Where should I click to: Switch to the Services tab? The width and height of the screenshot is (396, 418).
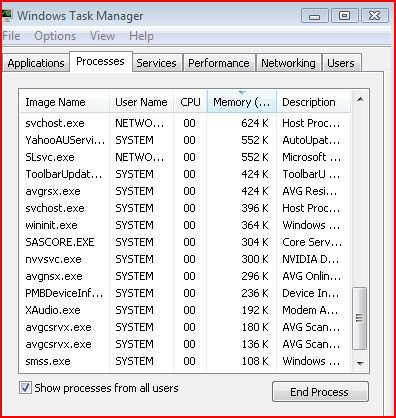click(x=156, y=63)
